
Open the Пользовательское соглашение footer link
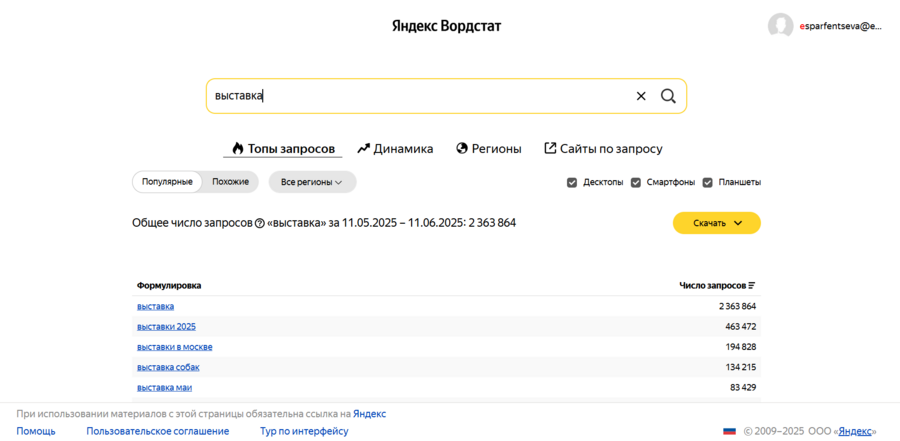[x=158, y=431]
